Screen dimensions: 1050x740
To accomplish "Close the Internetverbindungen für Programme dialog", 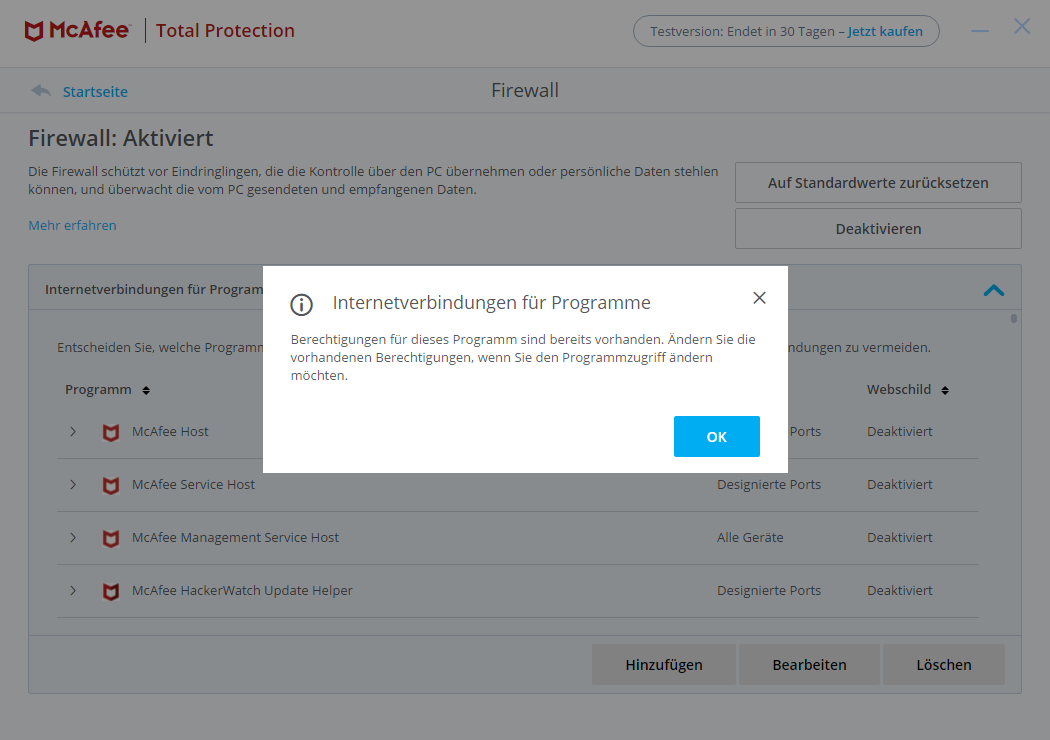I will (759, 298).
